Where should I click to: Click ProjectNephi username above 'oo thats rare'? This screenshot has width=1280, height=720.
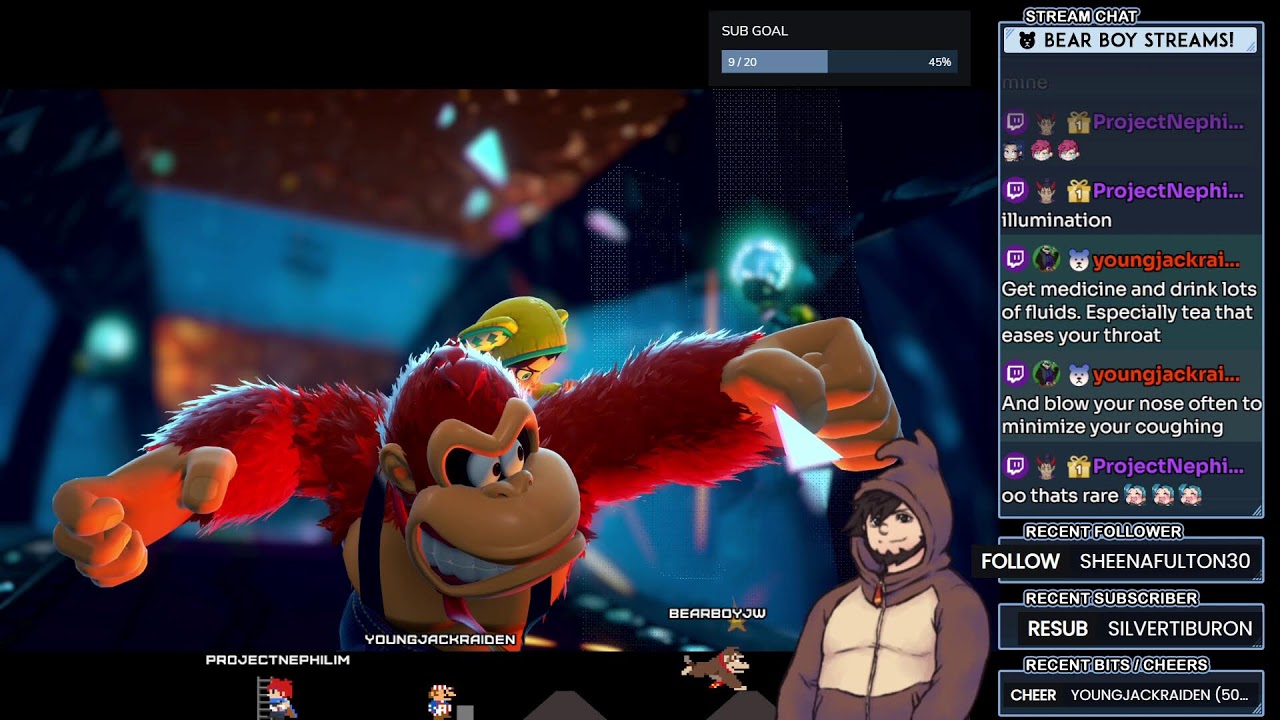1168,466
